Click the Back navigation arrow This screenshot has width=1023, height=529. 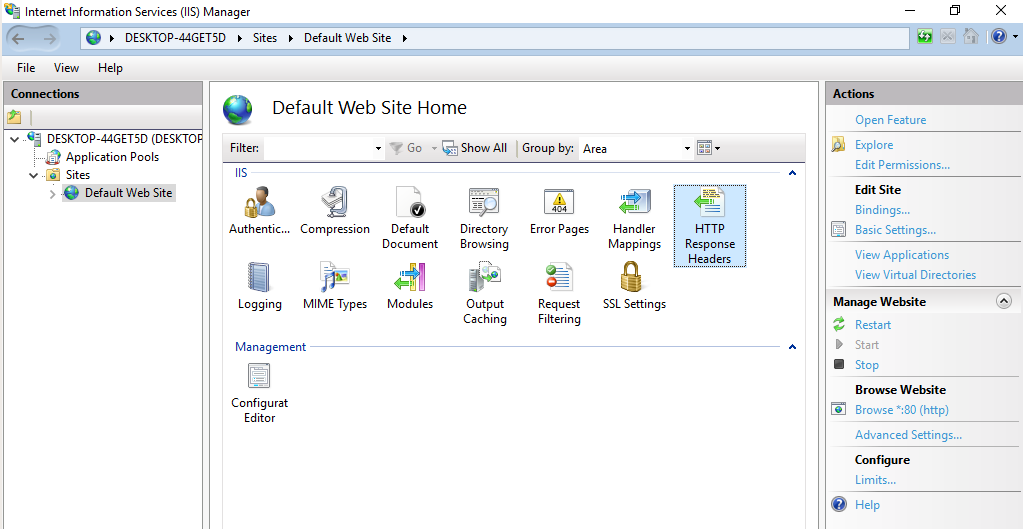tap(18, 38)
